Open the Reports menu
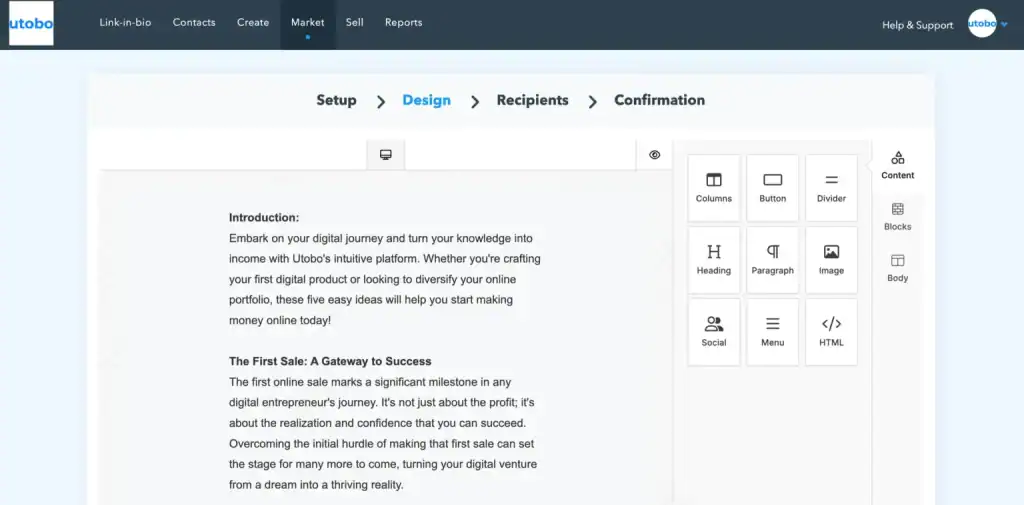This screenshot has width=1024, height=505. (404, 22)
